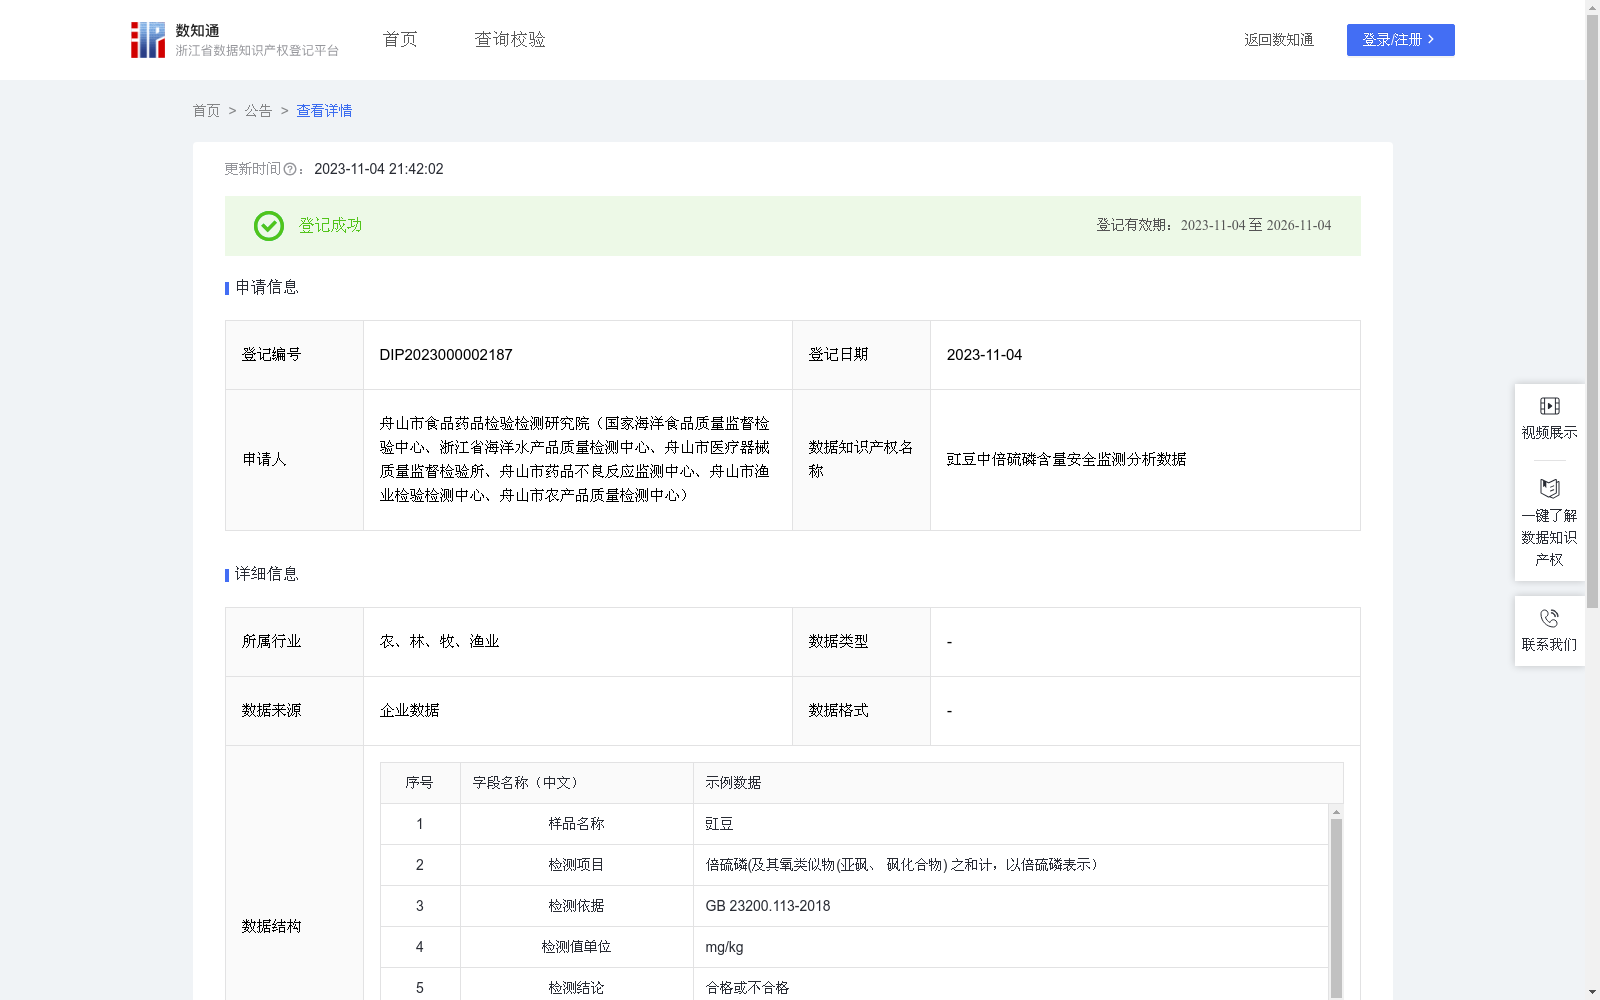Click the 合格或不合格 sample value
This screenshot has width=1600, height=1000.
[x=747, y=988]
